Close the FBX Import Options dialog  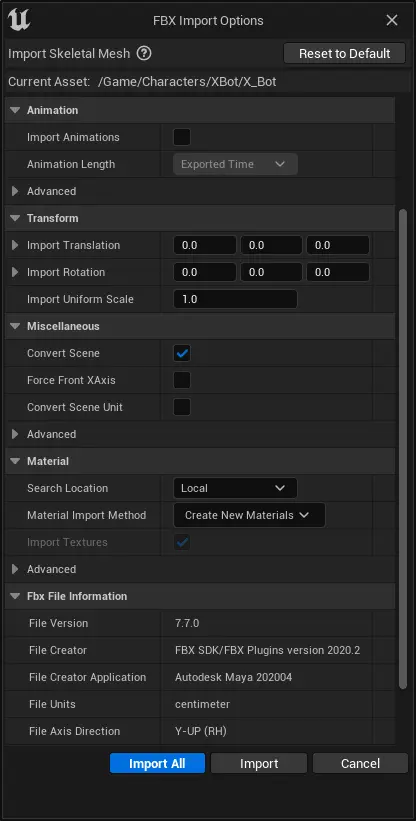pos(392,20)
